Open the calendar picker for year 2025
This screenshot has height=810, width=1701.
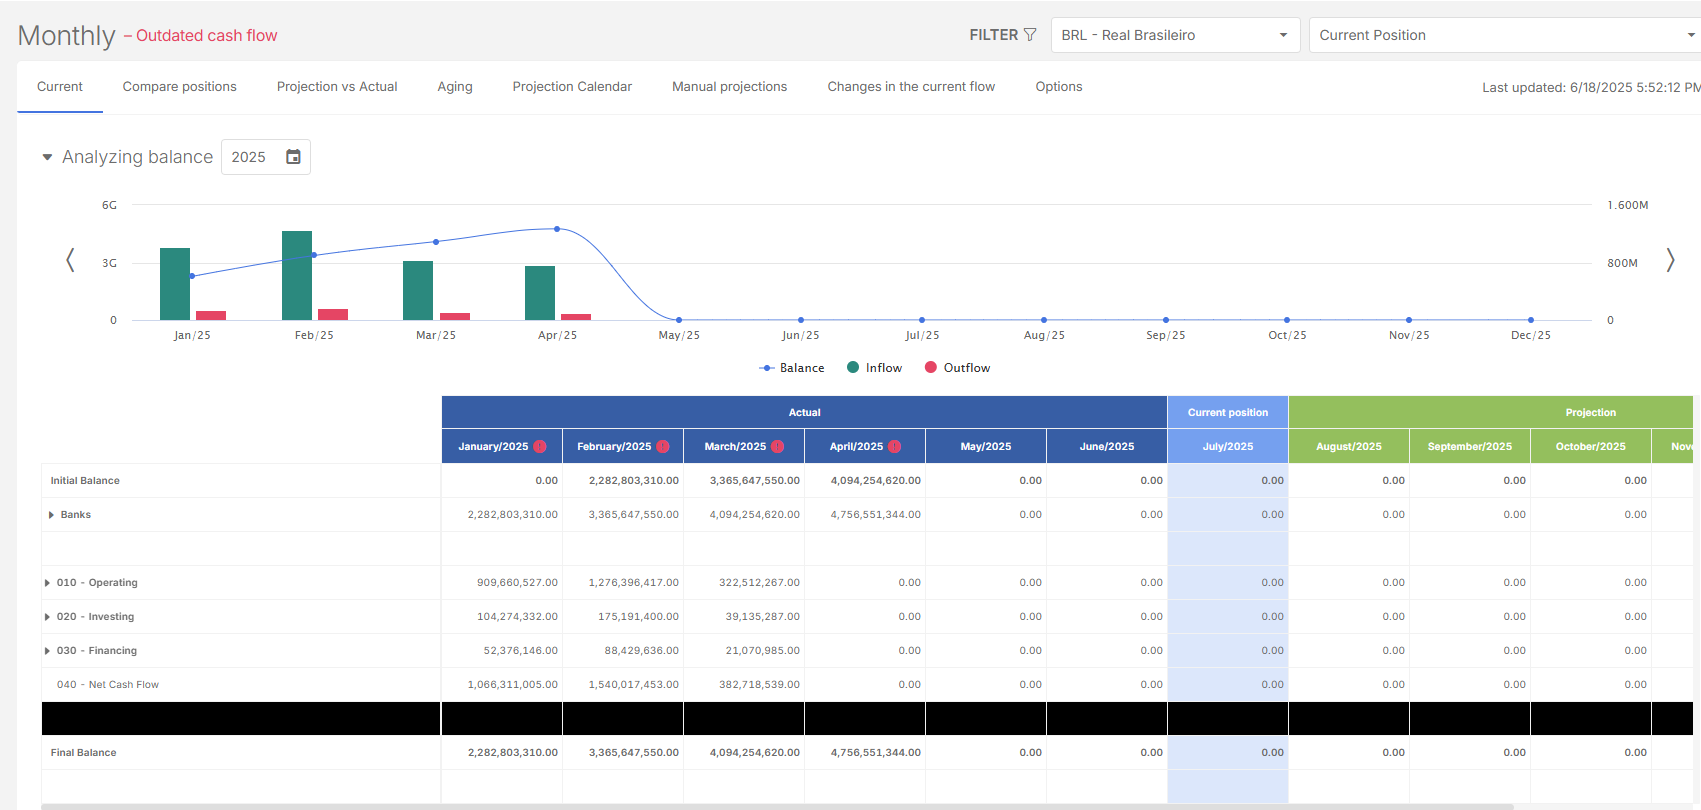pyautogui.click(x=293, y=157)
